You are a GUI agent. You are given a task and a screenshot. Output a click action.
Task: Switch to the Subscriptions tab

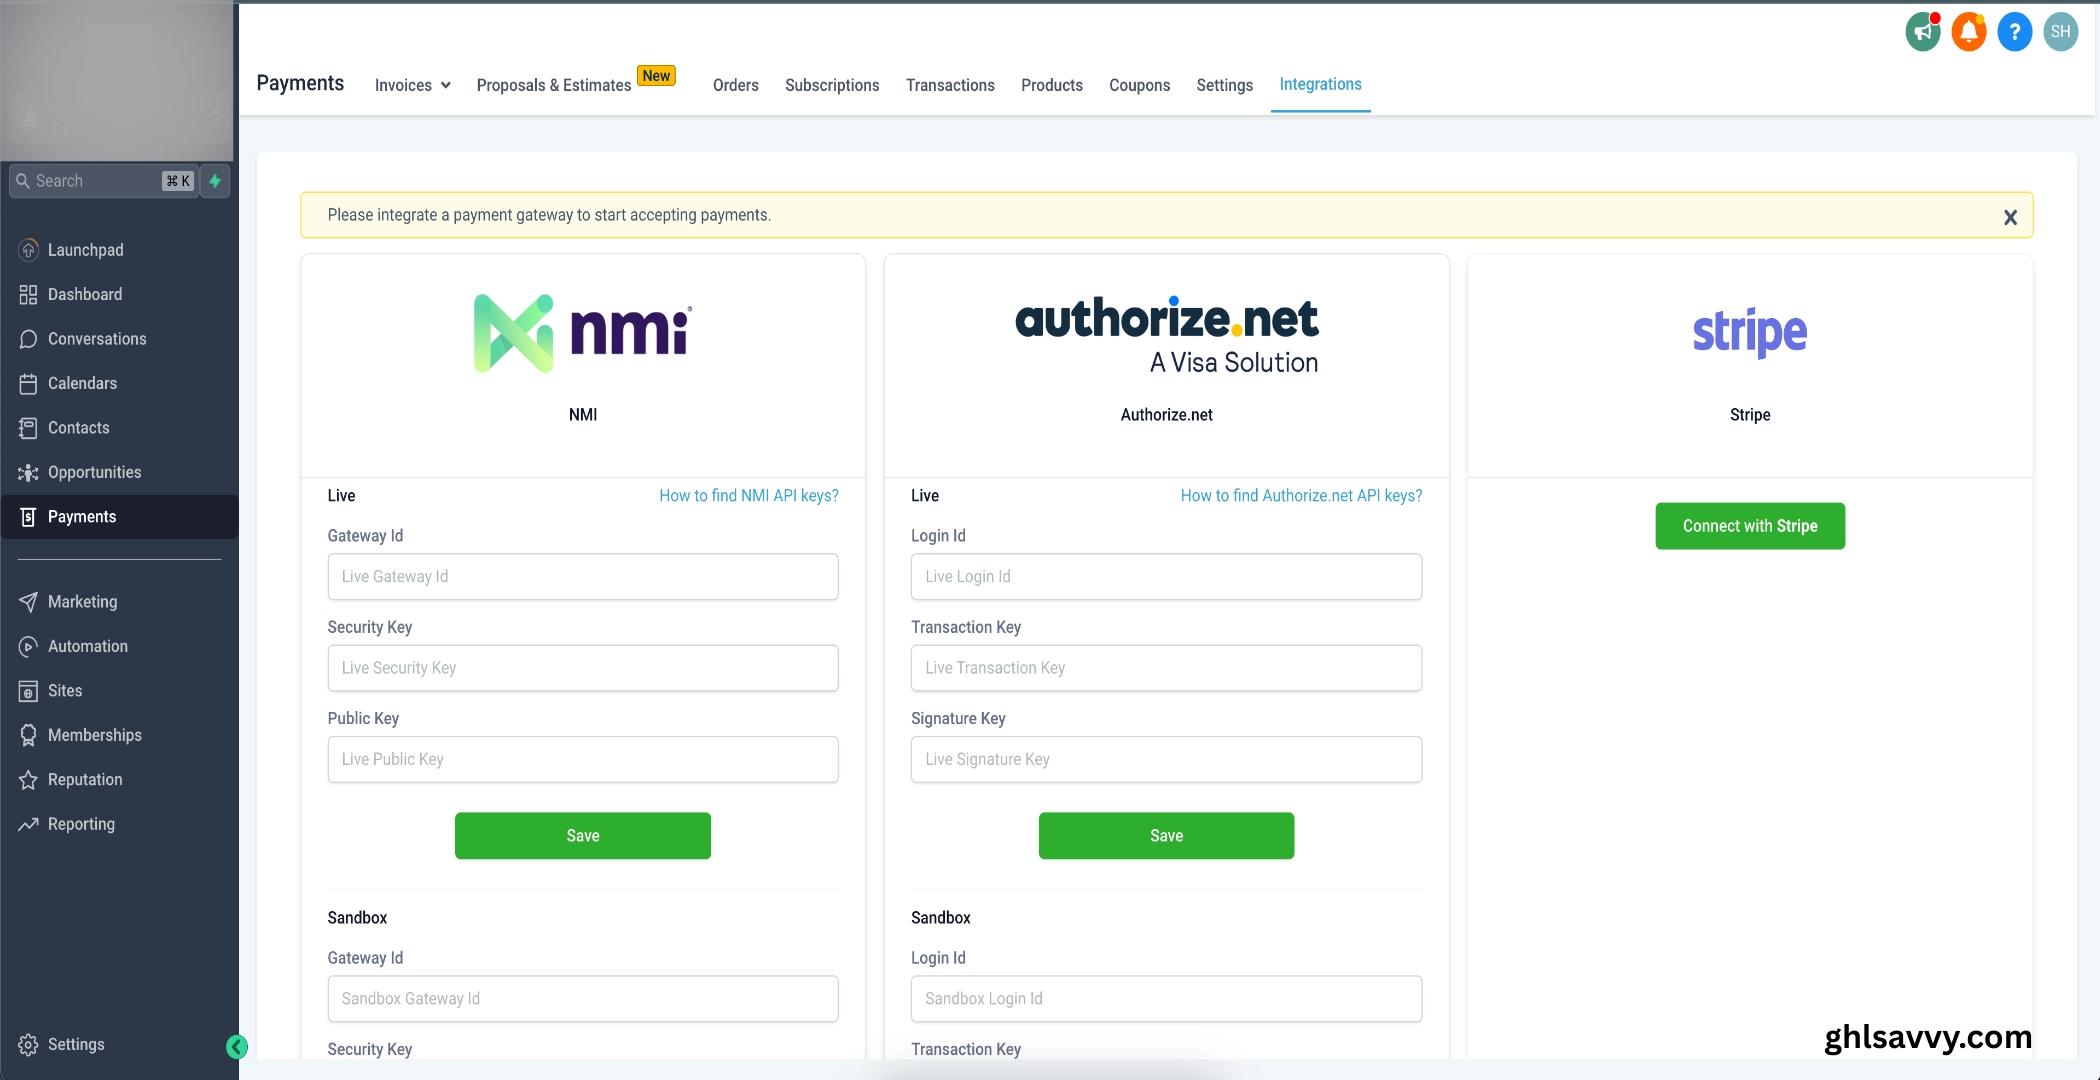(832, 85)
